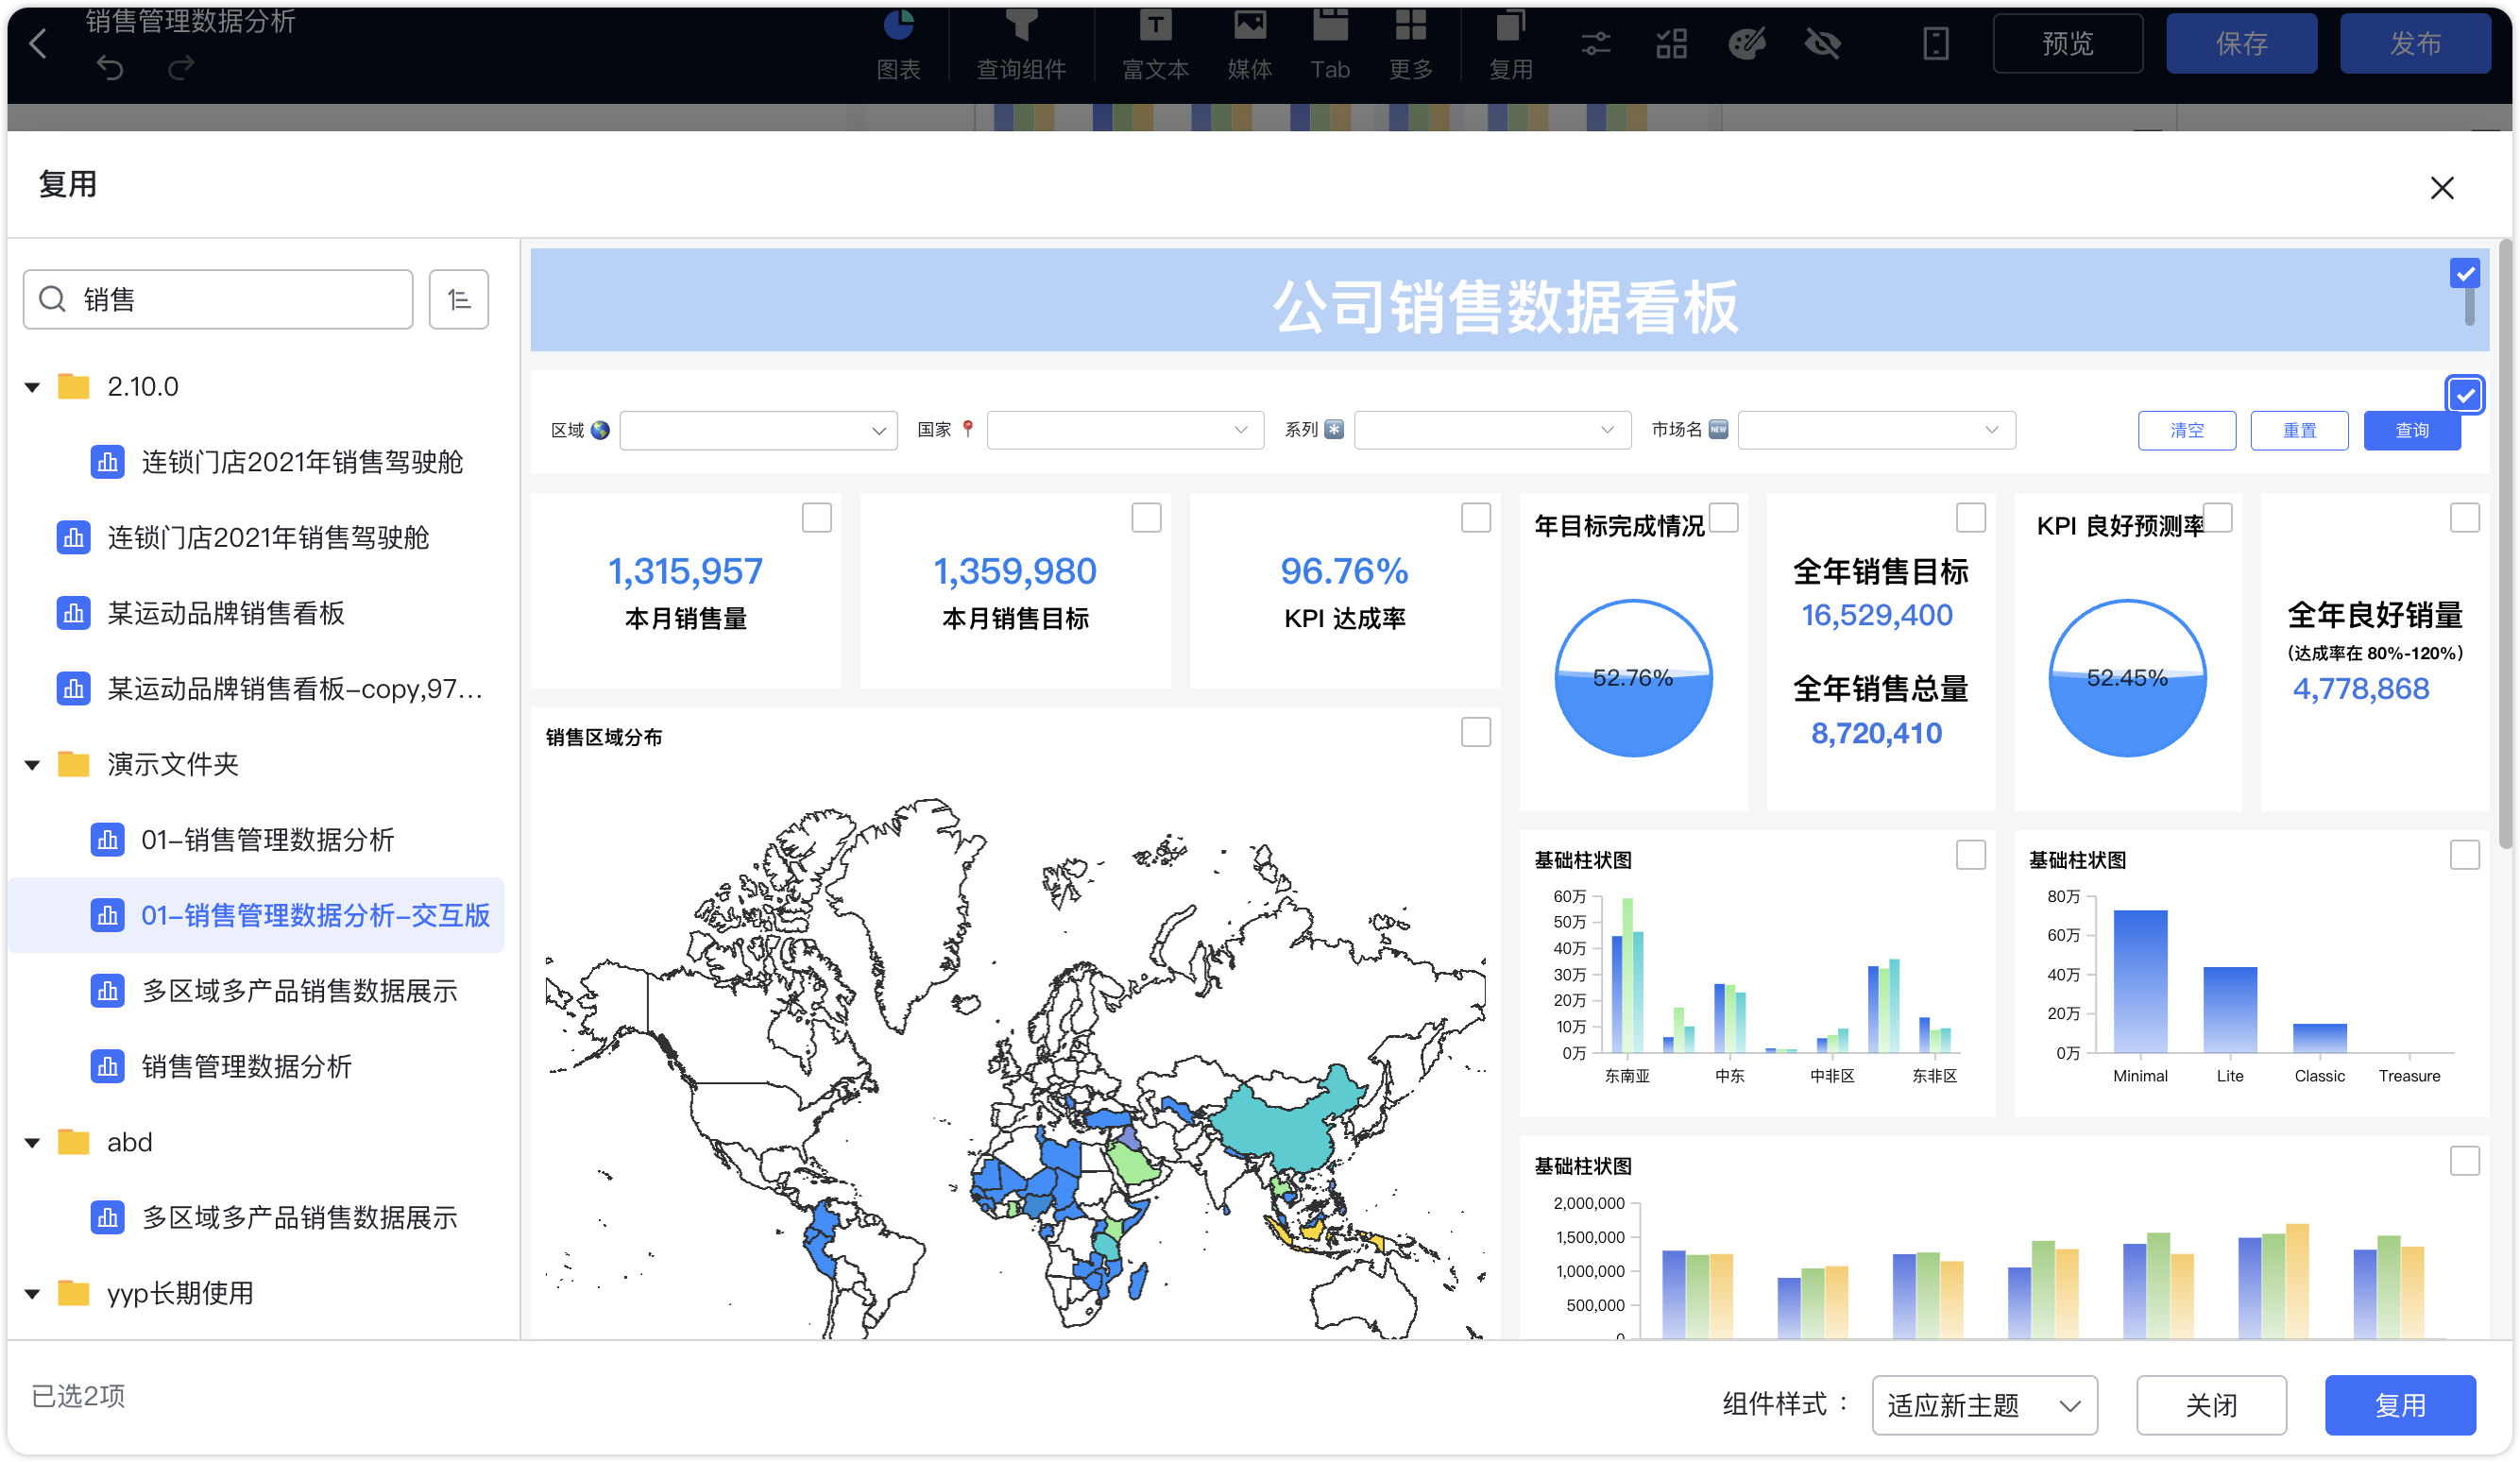The width and height of the screenshot is (2520, 1462).
Task: Check the 年目标完成情况 gauge checkbox
Action: 1723,518
